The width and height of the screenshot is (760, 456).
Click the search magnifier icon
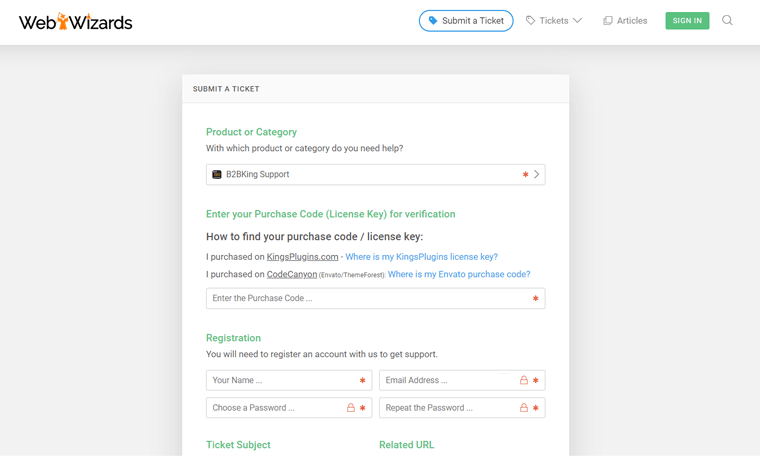727,20
